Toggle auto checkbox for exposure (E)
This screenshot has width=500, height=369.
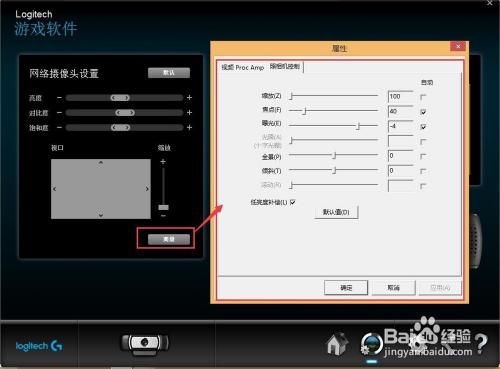[x=423, y=127]
